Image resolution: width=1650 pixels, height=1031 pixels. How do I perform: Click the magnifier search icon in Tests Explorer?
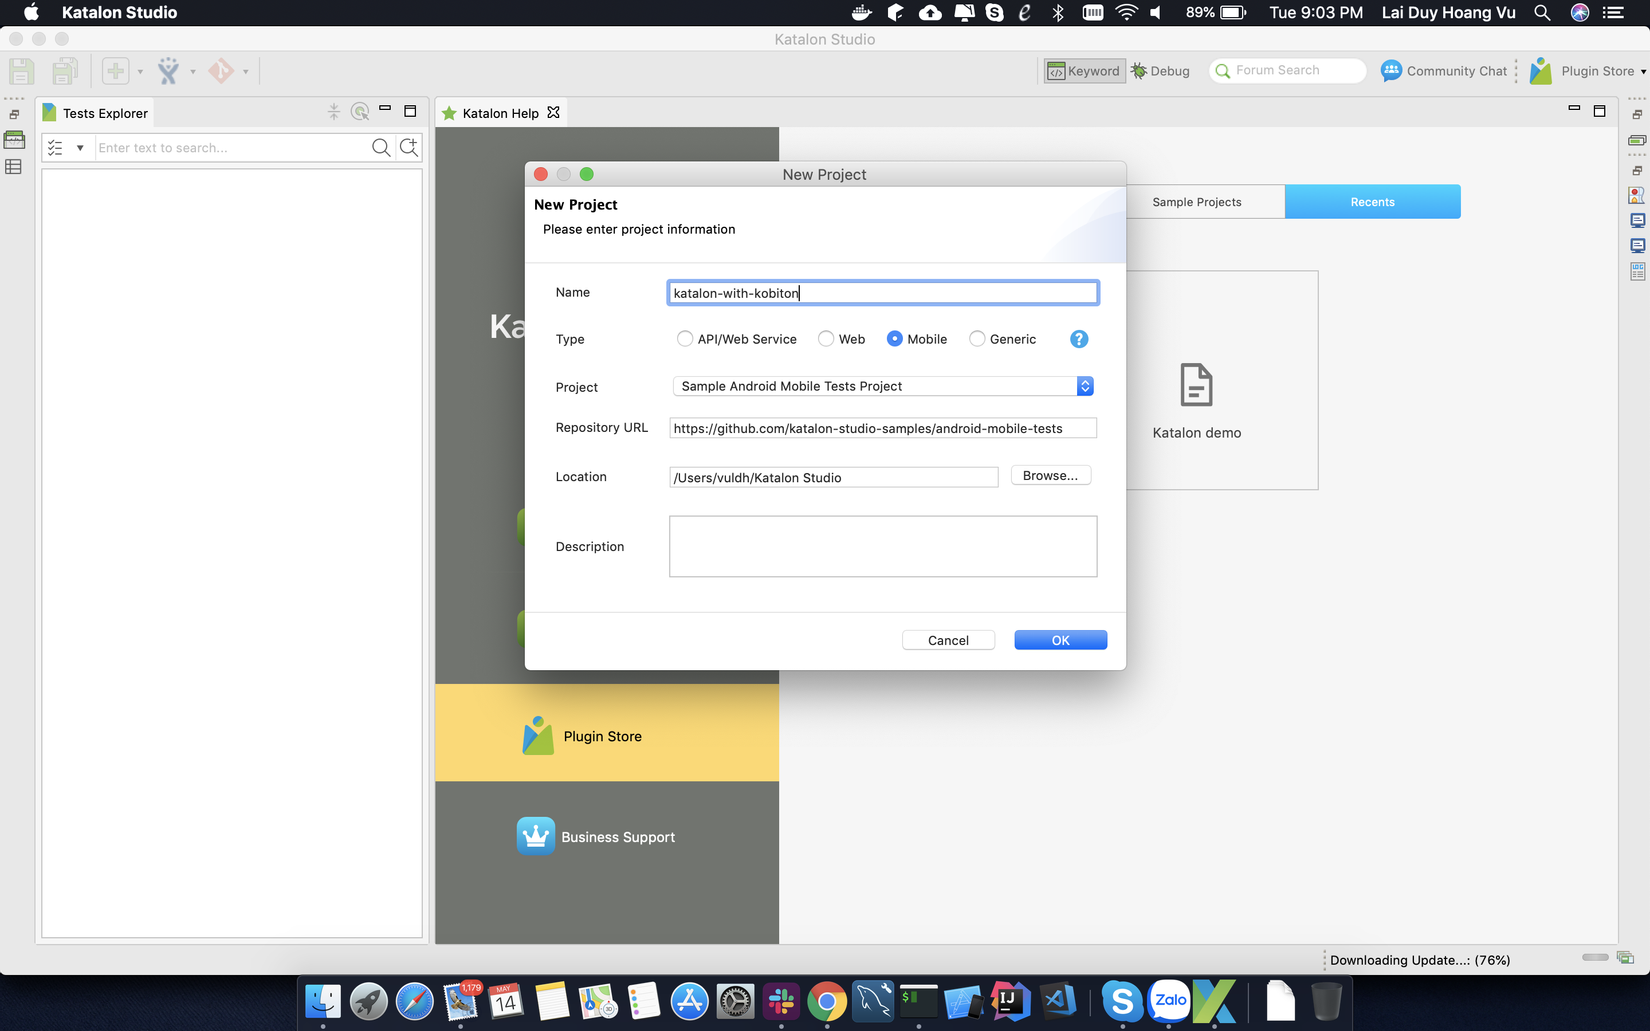381,148
